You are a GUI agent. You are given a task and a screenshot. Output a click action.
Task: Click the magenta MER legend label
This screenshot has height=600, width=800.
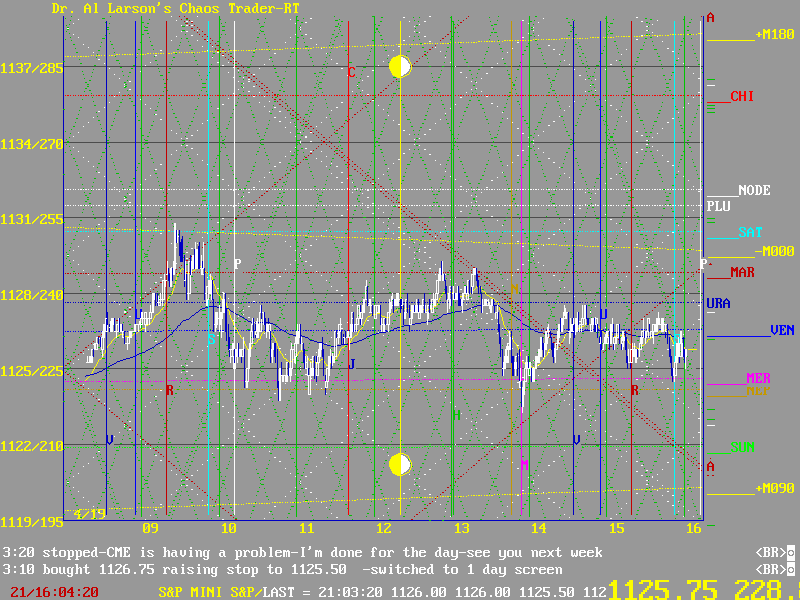758,379
